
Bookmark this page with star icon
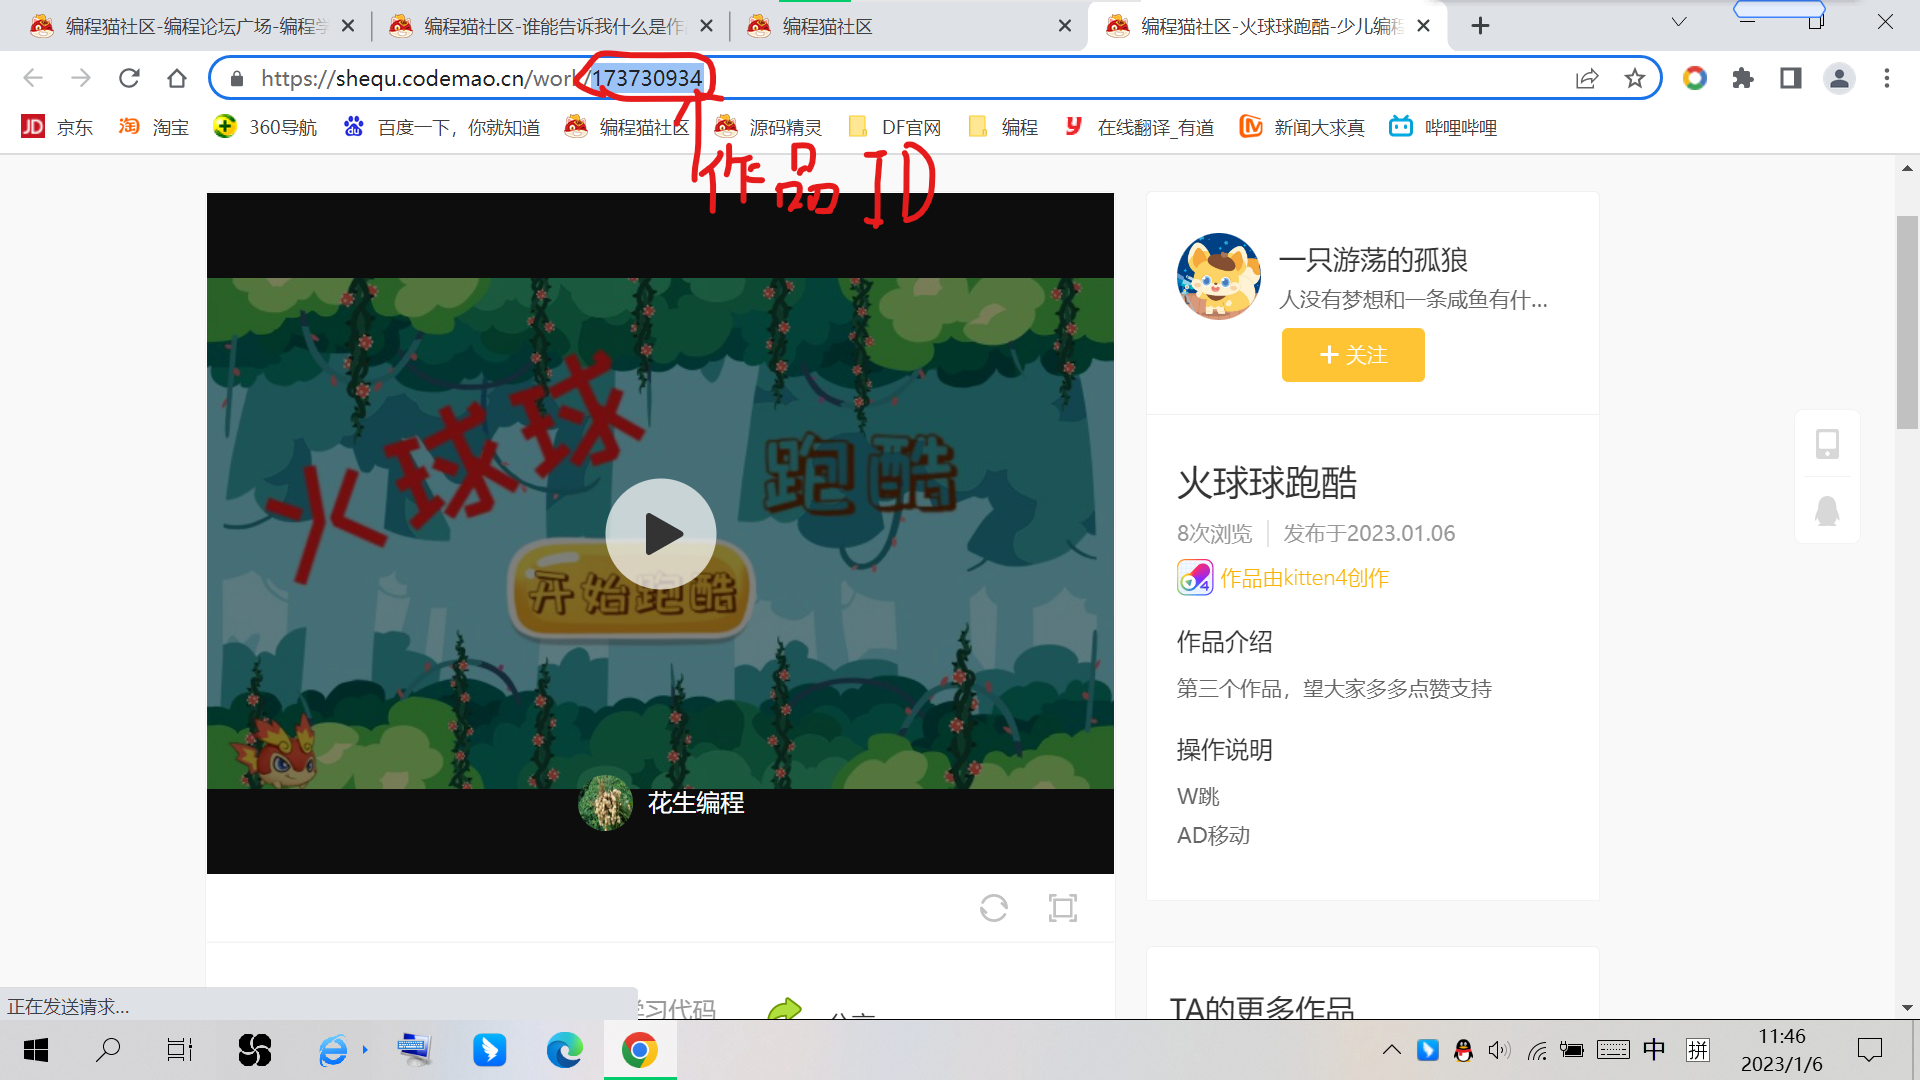pos(1635,78)
